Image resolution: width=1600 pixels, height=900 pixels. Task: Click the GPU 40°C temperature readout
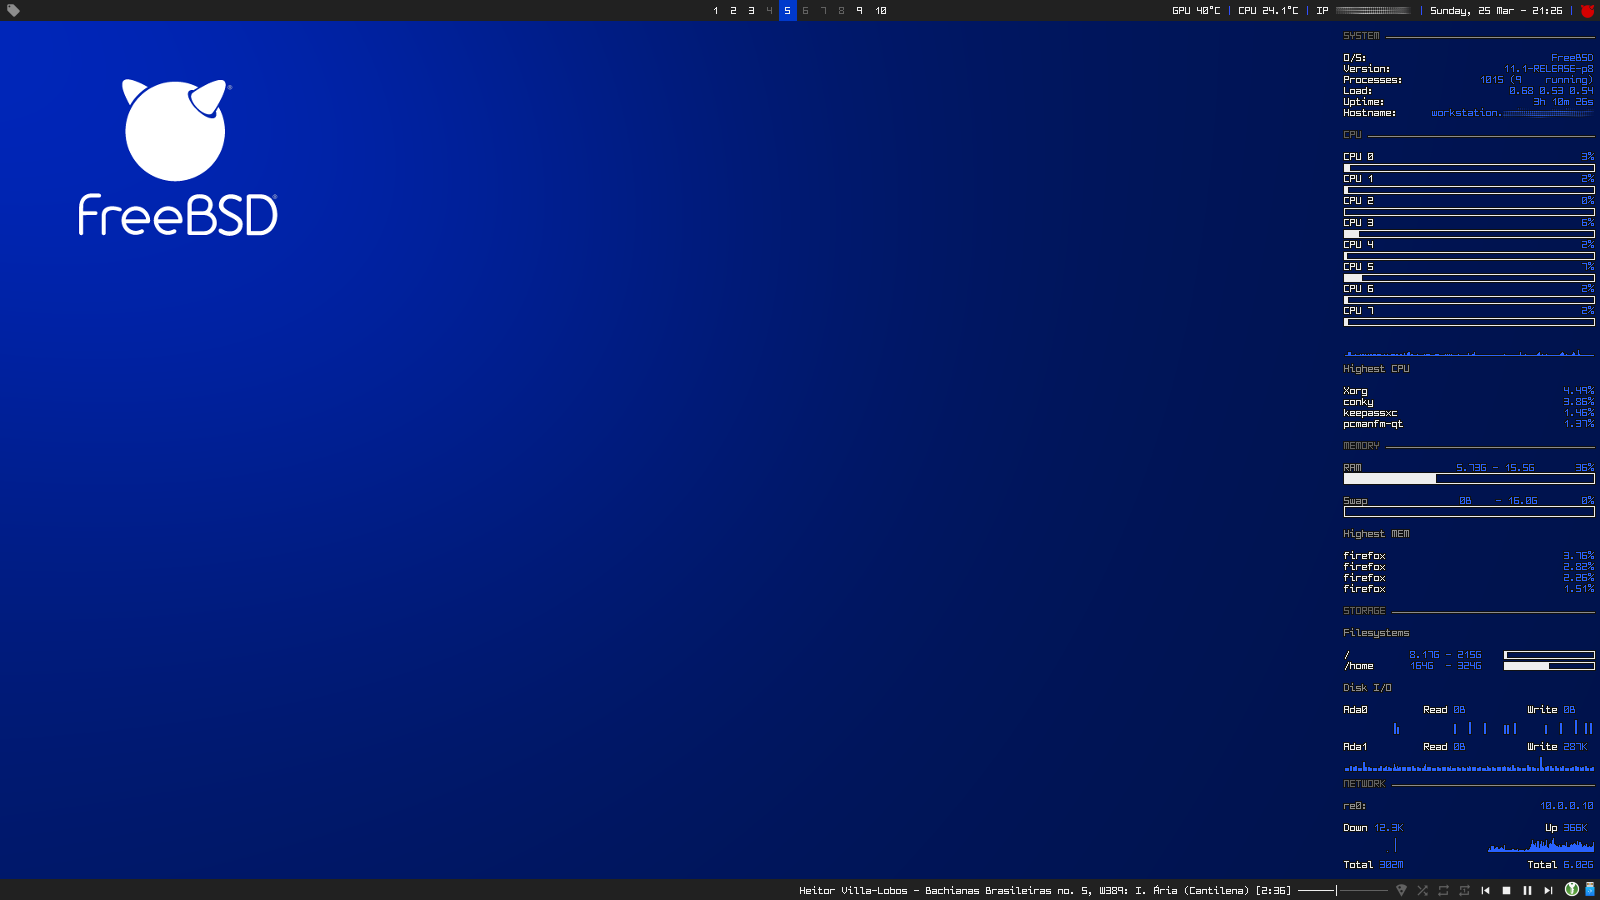click(x=1196, y=10)
